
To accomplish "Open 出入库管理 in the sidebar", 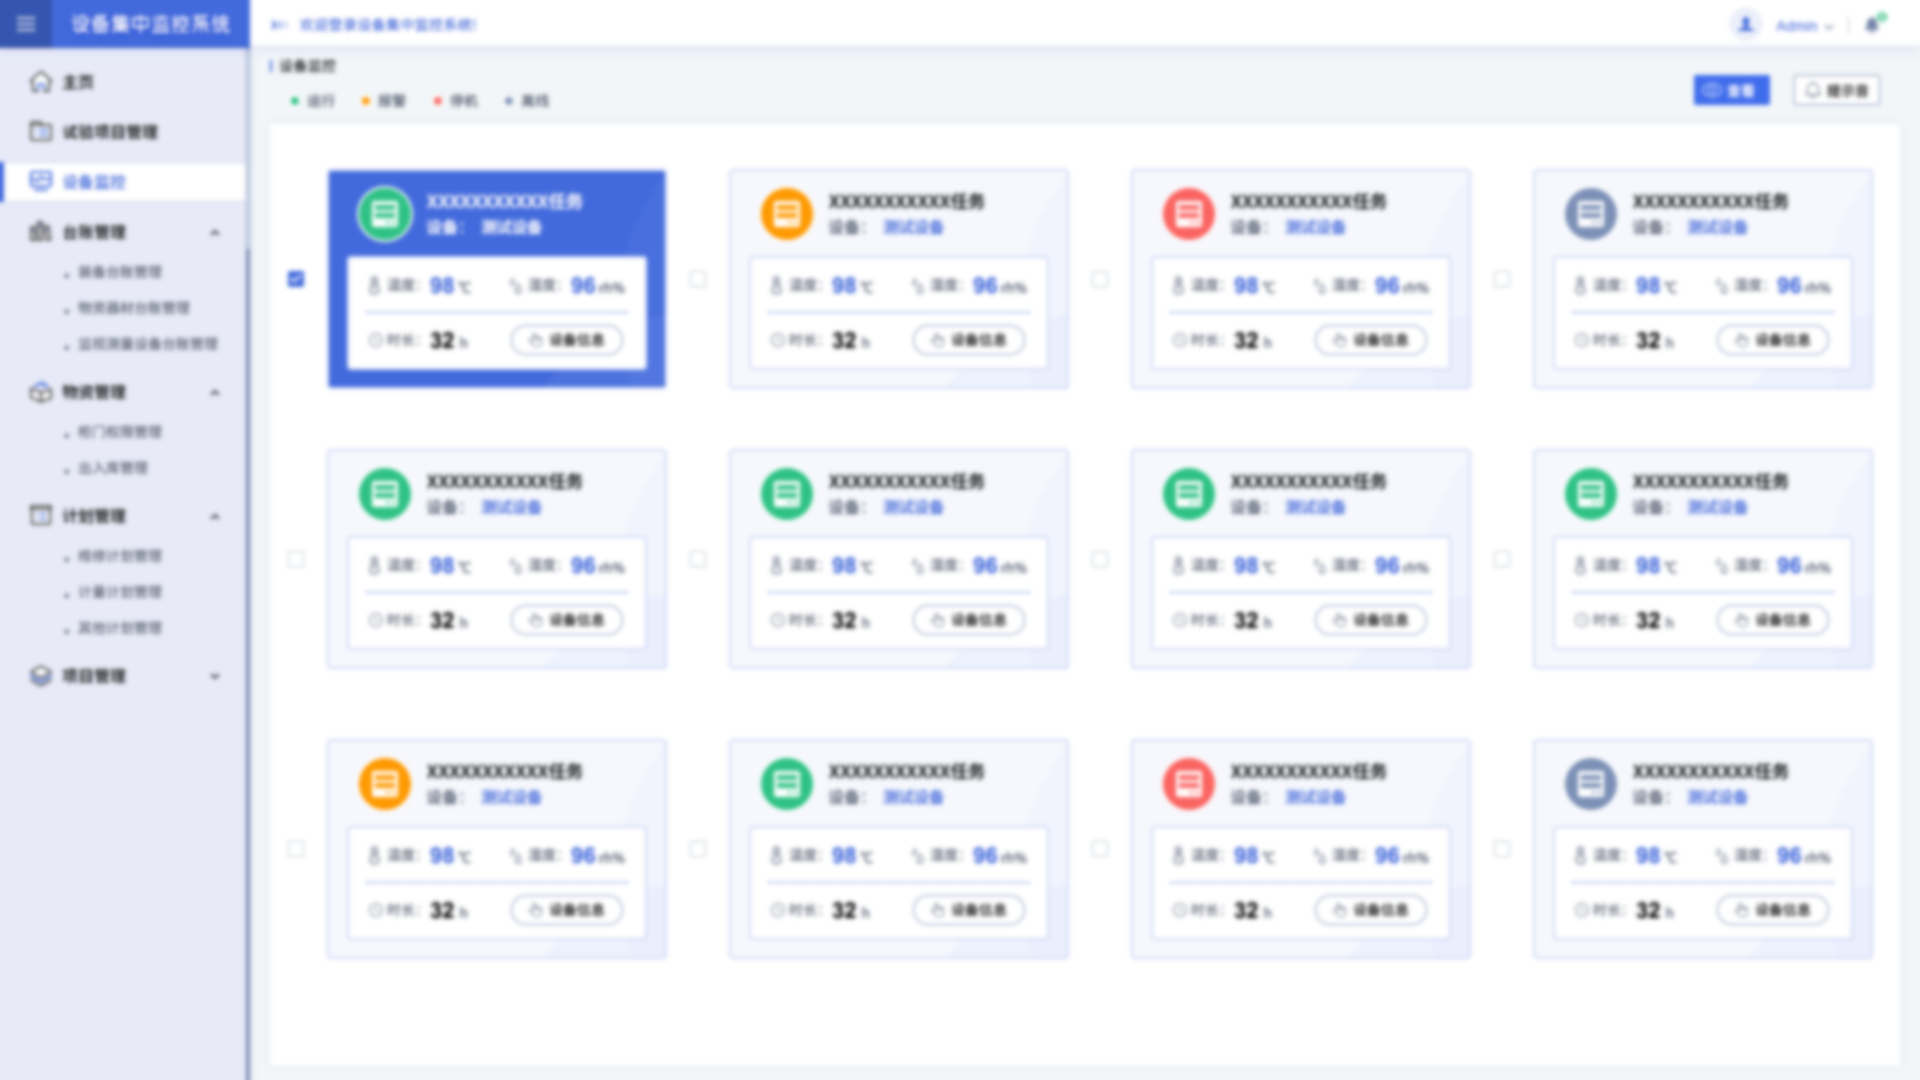I will 113,468.
